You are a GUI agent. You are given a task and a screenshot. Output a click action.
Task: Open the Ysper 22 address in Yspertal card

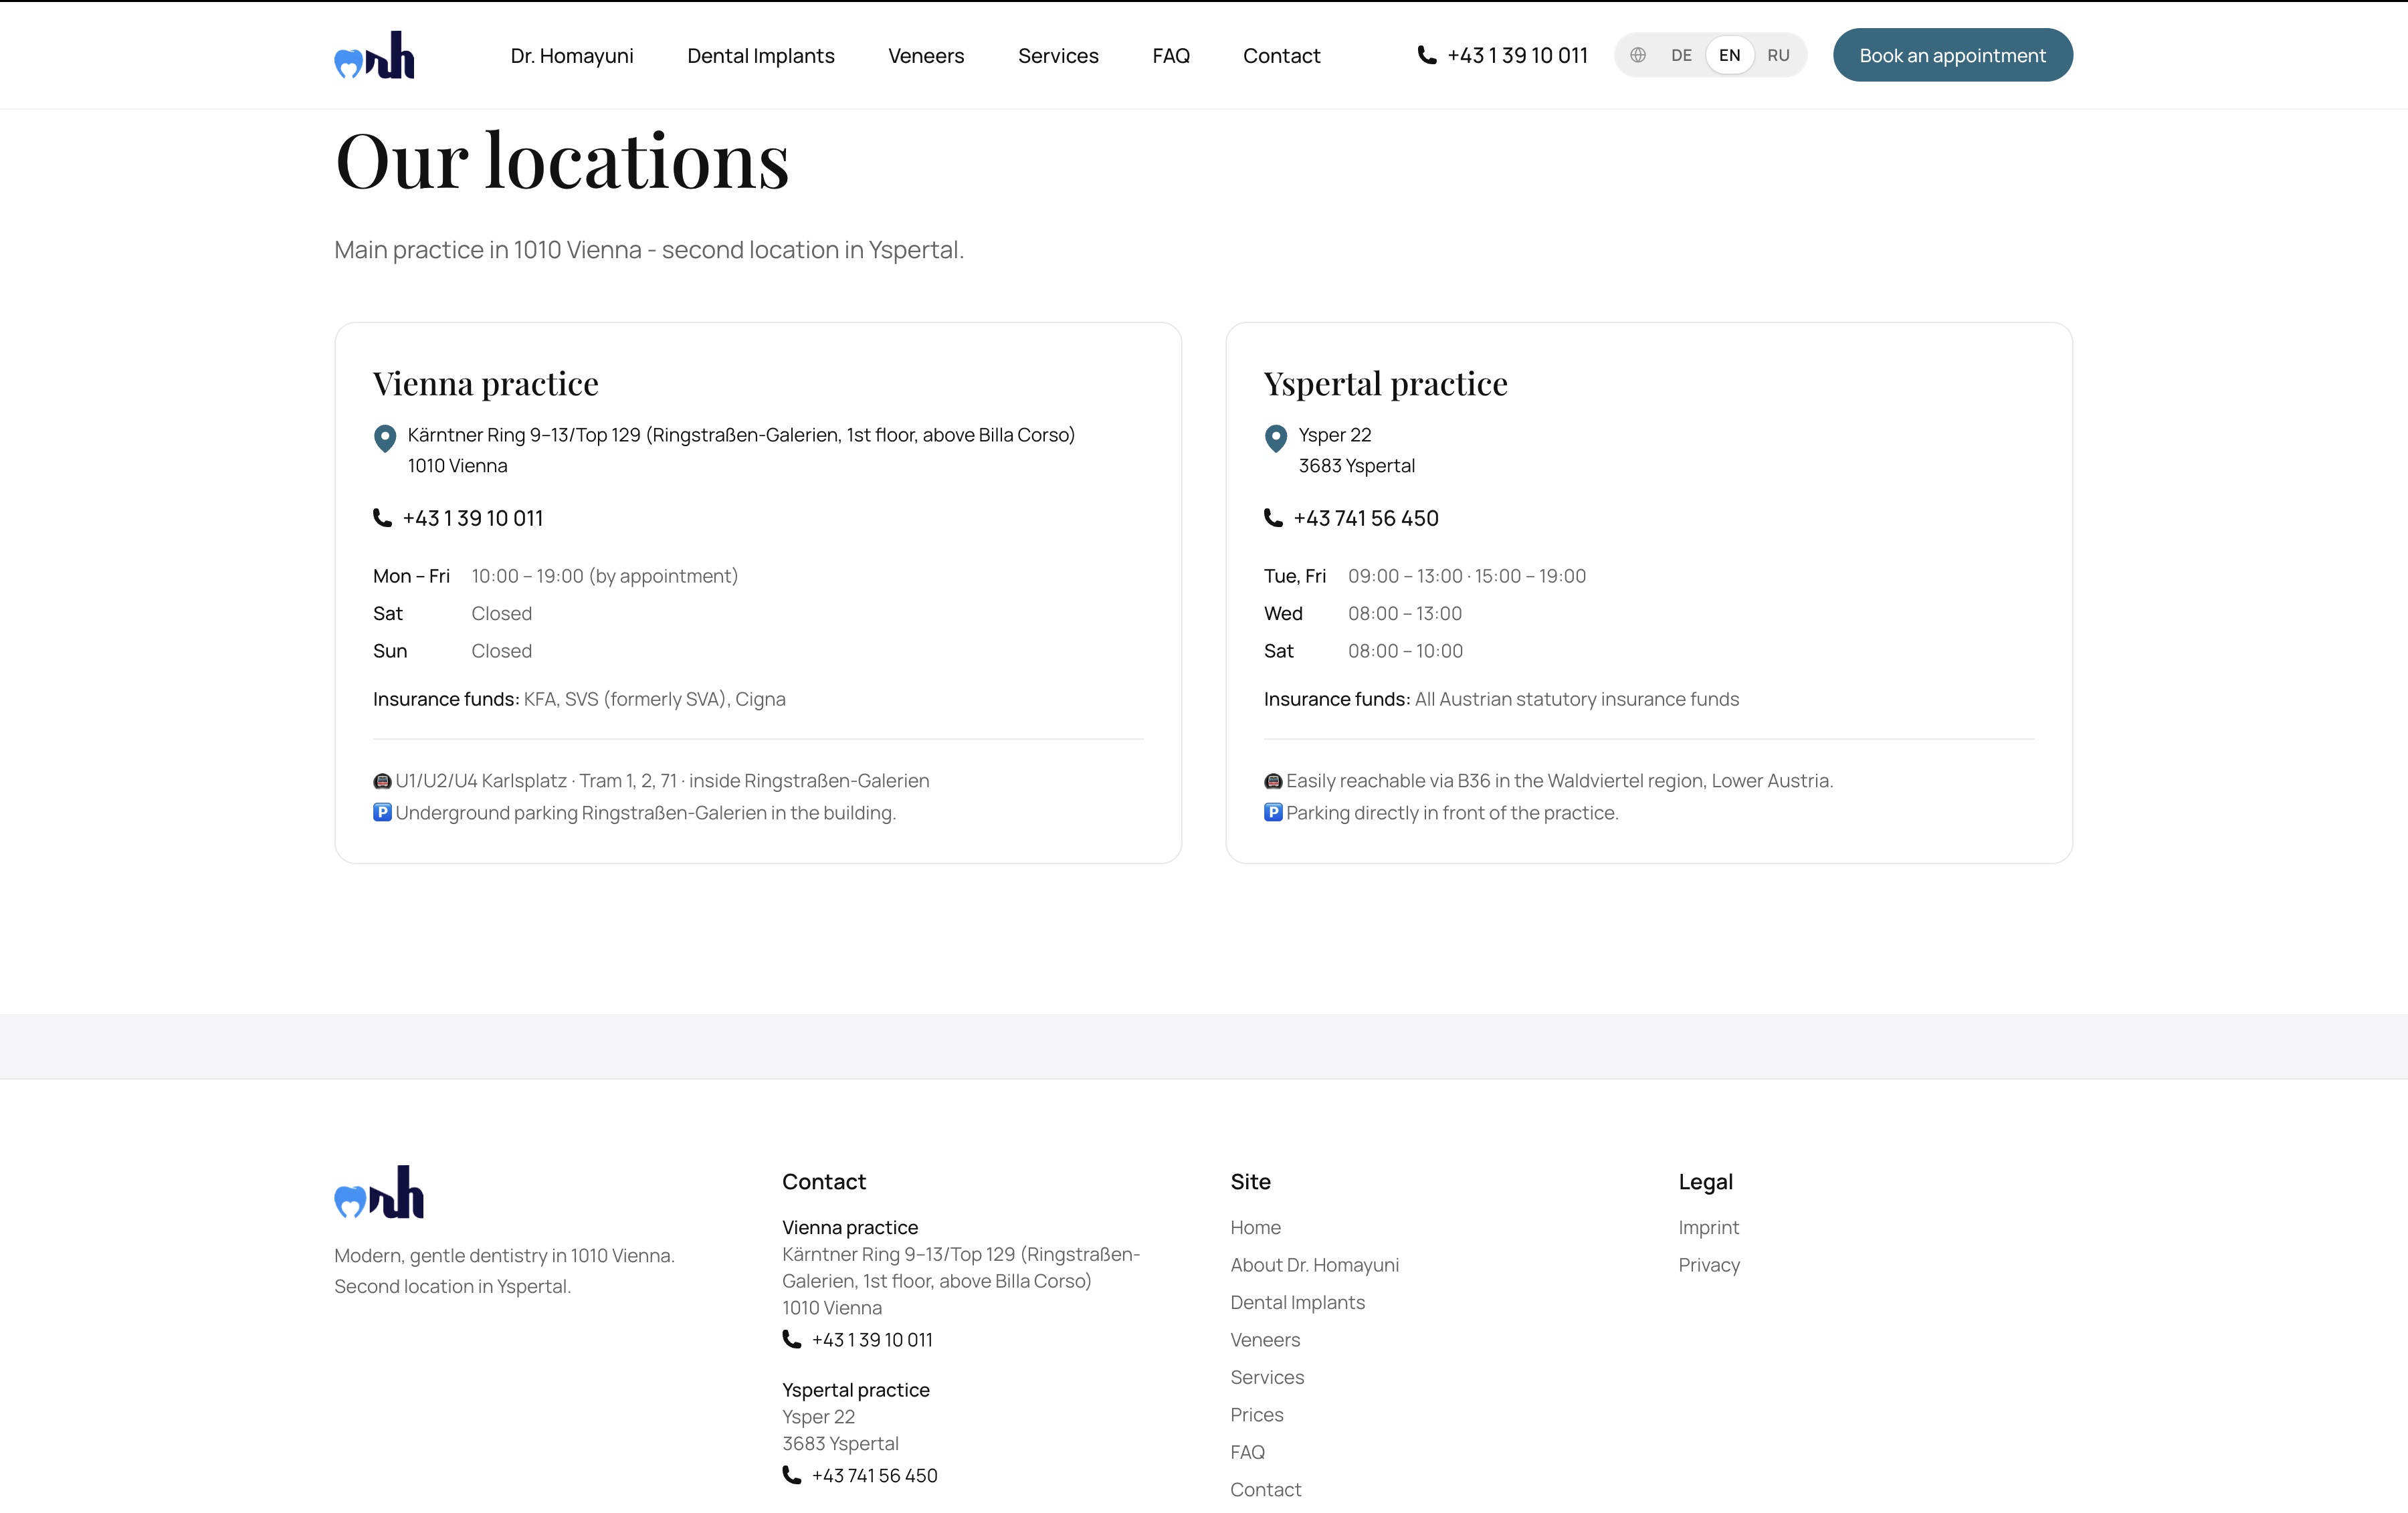click(x=1357, y=450)
